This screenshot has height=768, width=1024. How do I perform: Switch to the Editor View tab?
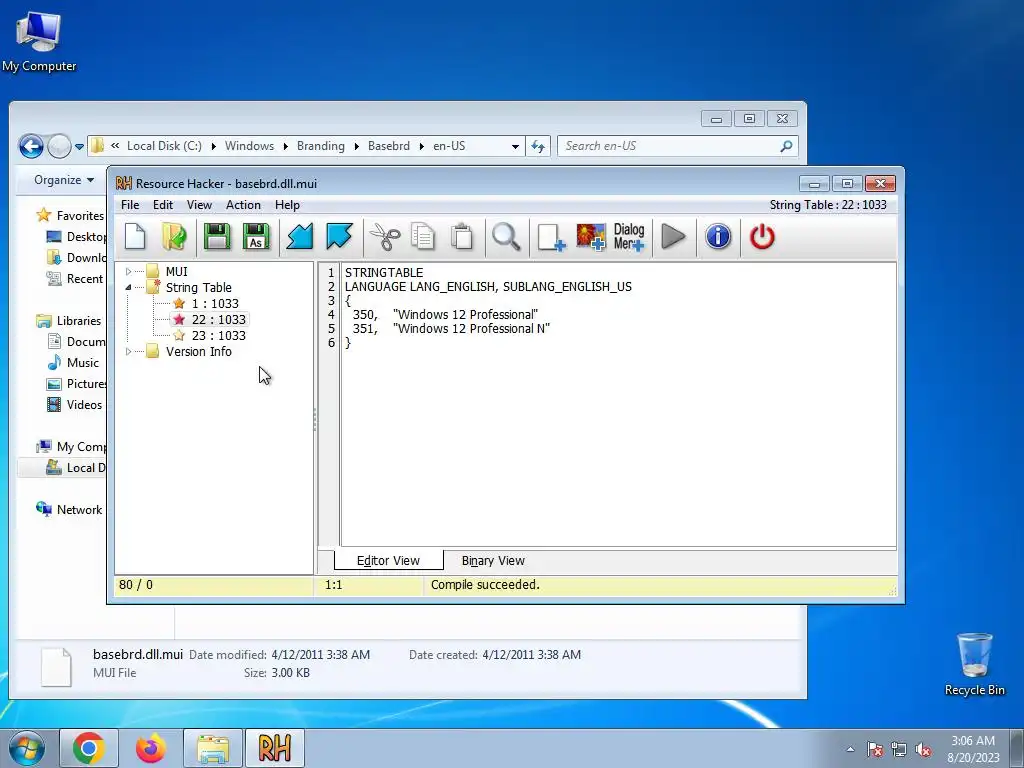[x=388, y=560]
